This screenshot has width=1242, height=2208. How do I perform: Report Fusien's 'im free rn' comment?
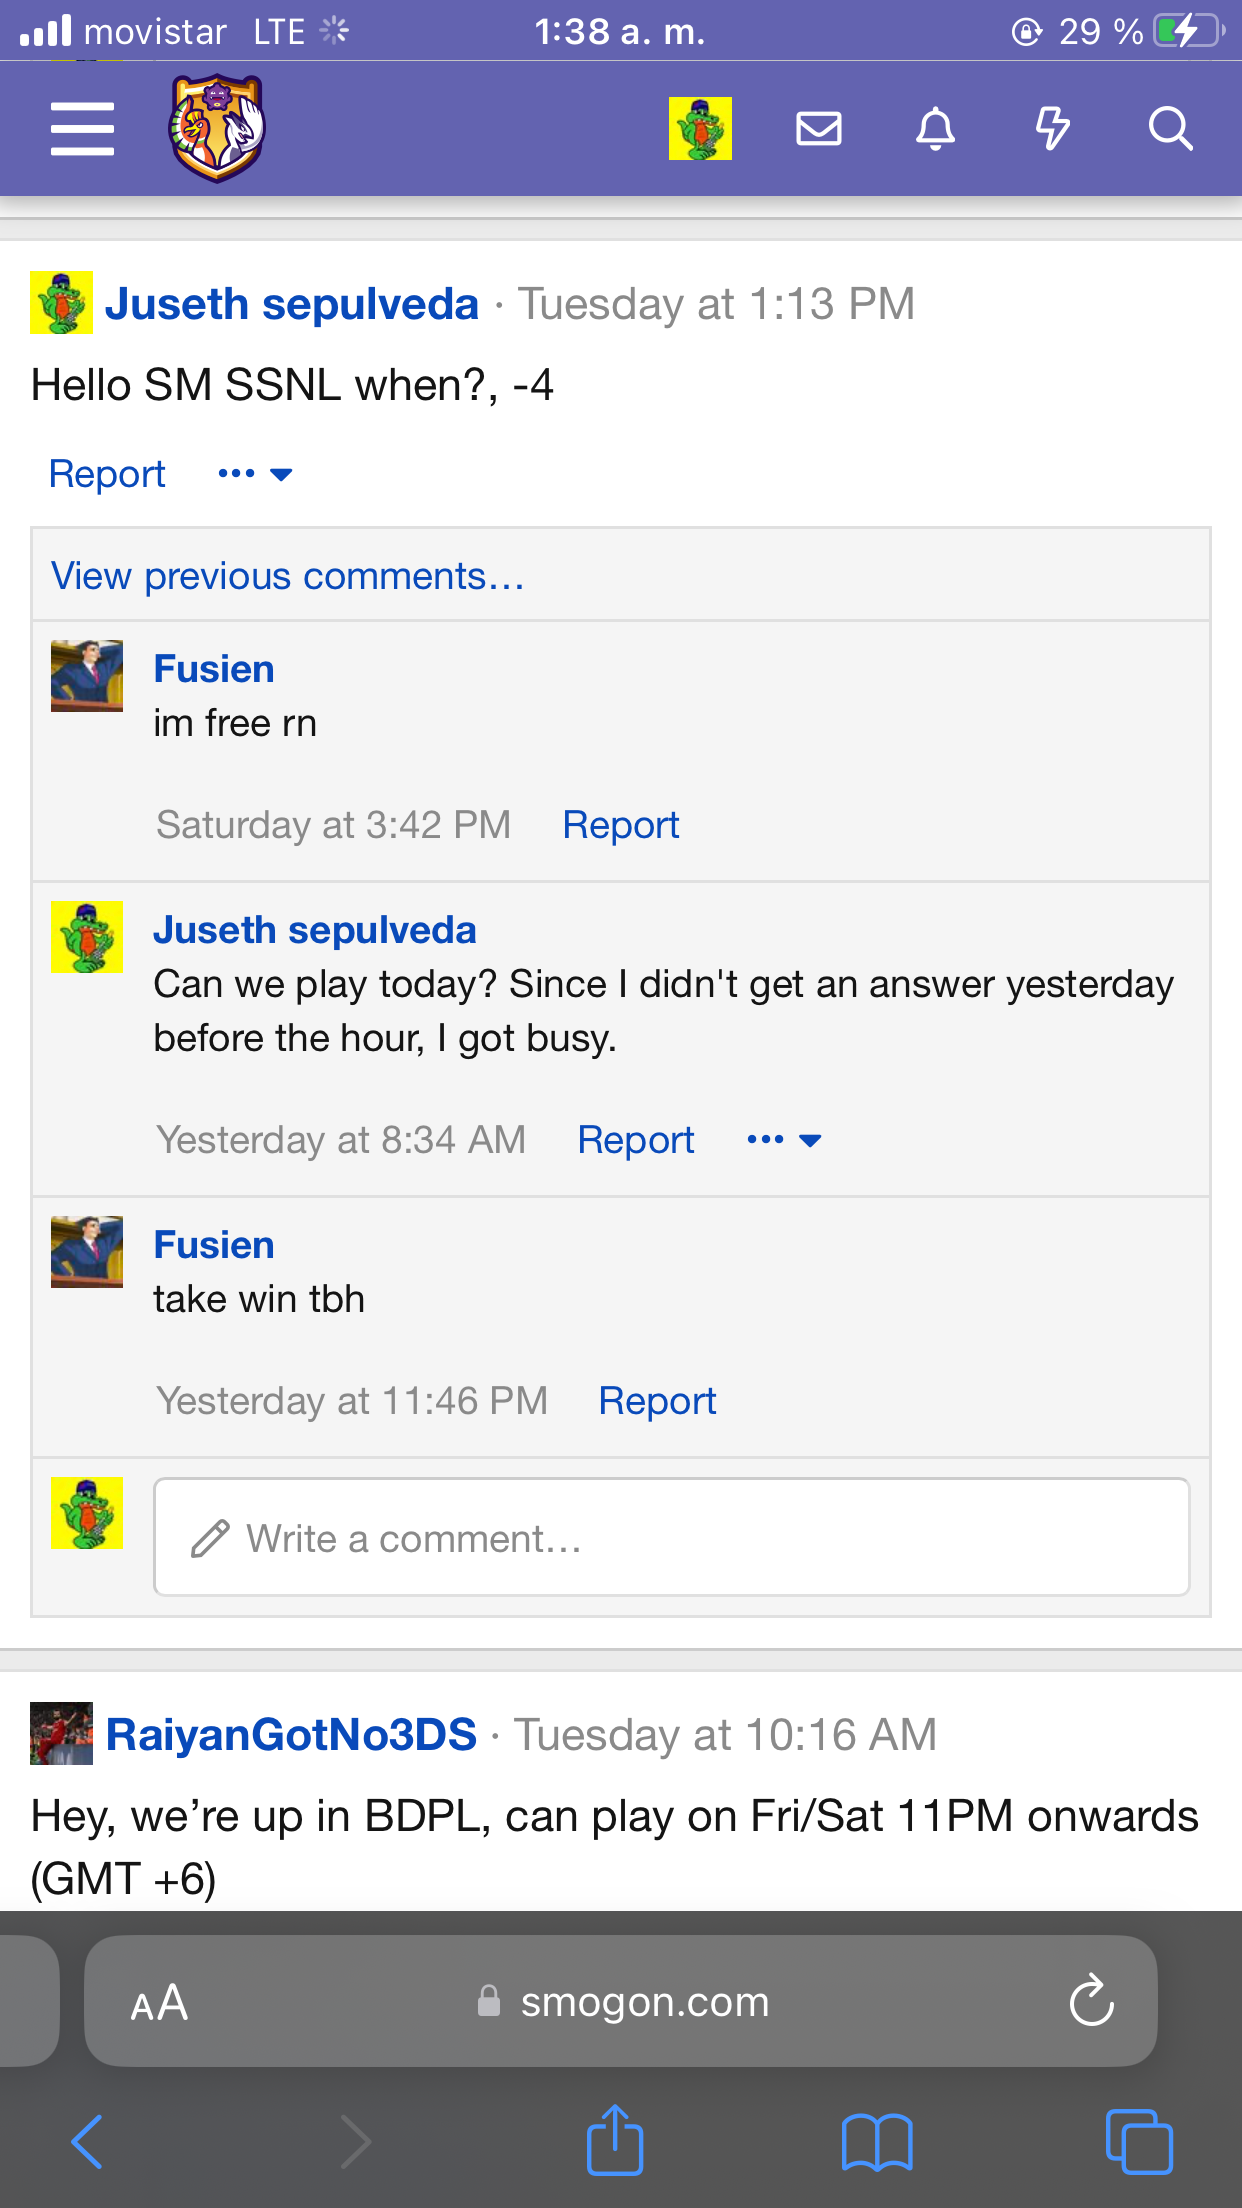pyautogui.click(x=621, y=825)
